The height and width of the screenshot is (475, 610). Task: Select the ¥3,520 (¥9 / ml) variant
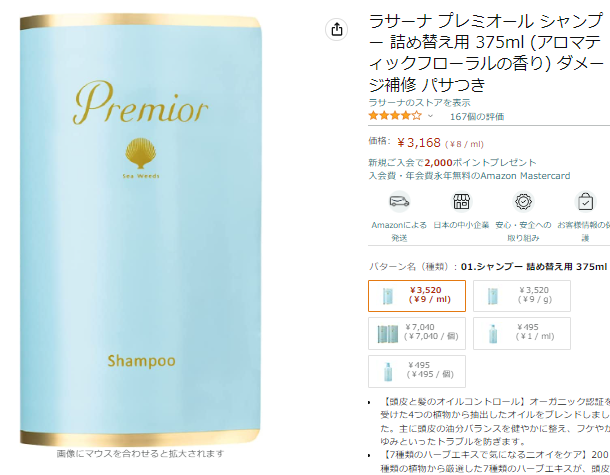coord(417,296)
